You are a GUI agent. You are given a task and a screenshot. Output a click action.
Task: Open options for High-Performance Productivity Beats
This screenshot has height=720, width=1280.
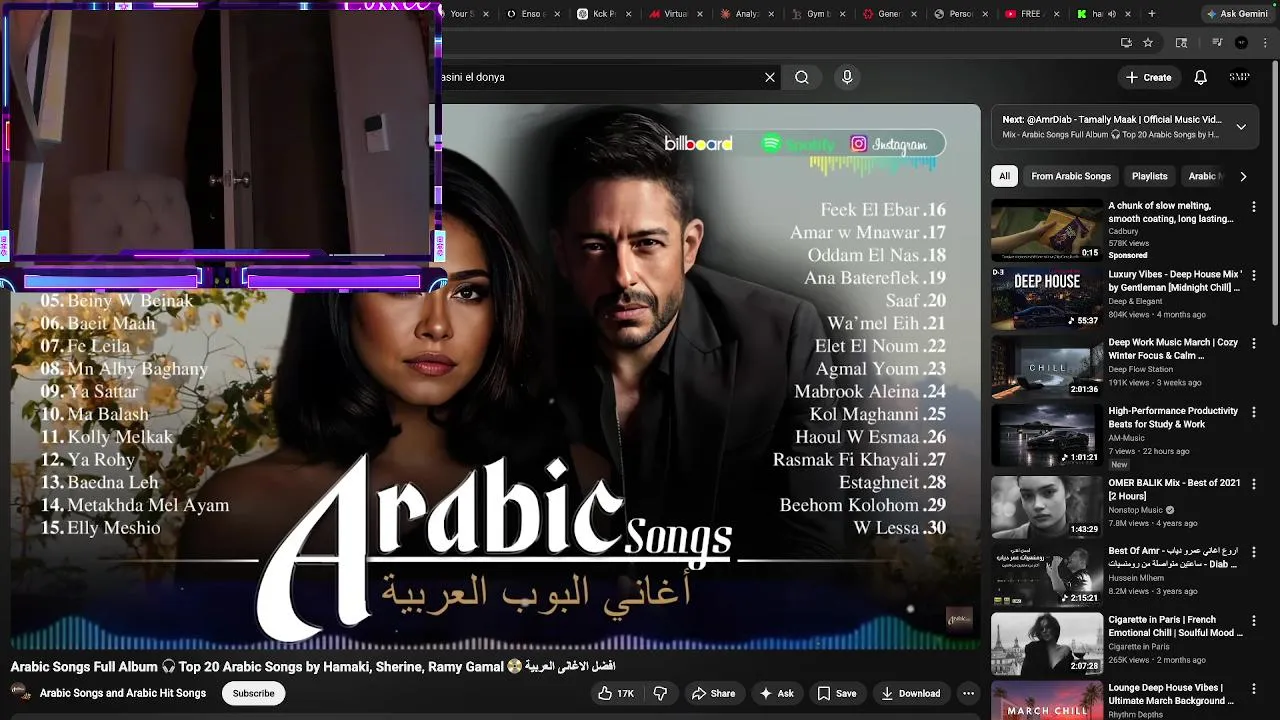[1254, 412]
